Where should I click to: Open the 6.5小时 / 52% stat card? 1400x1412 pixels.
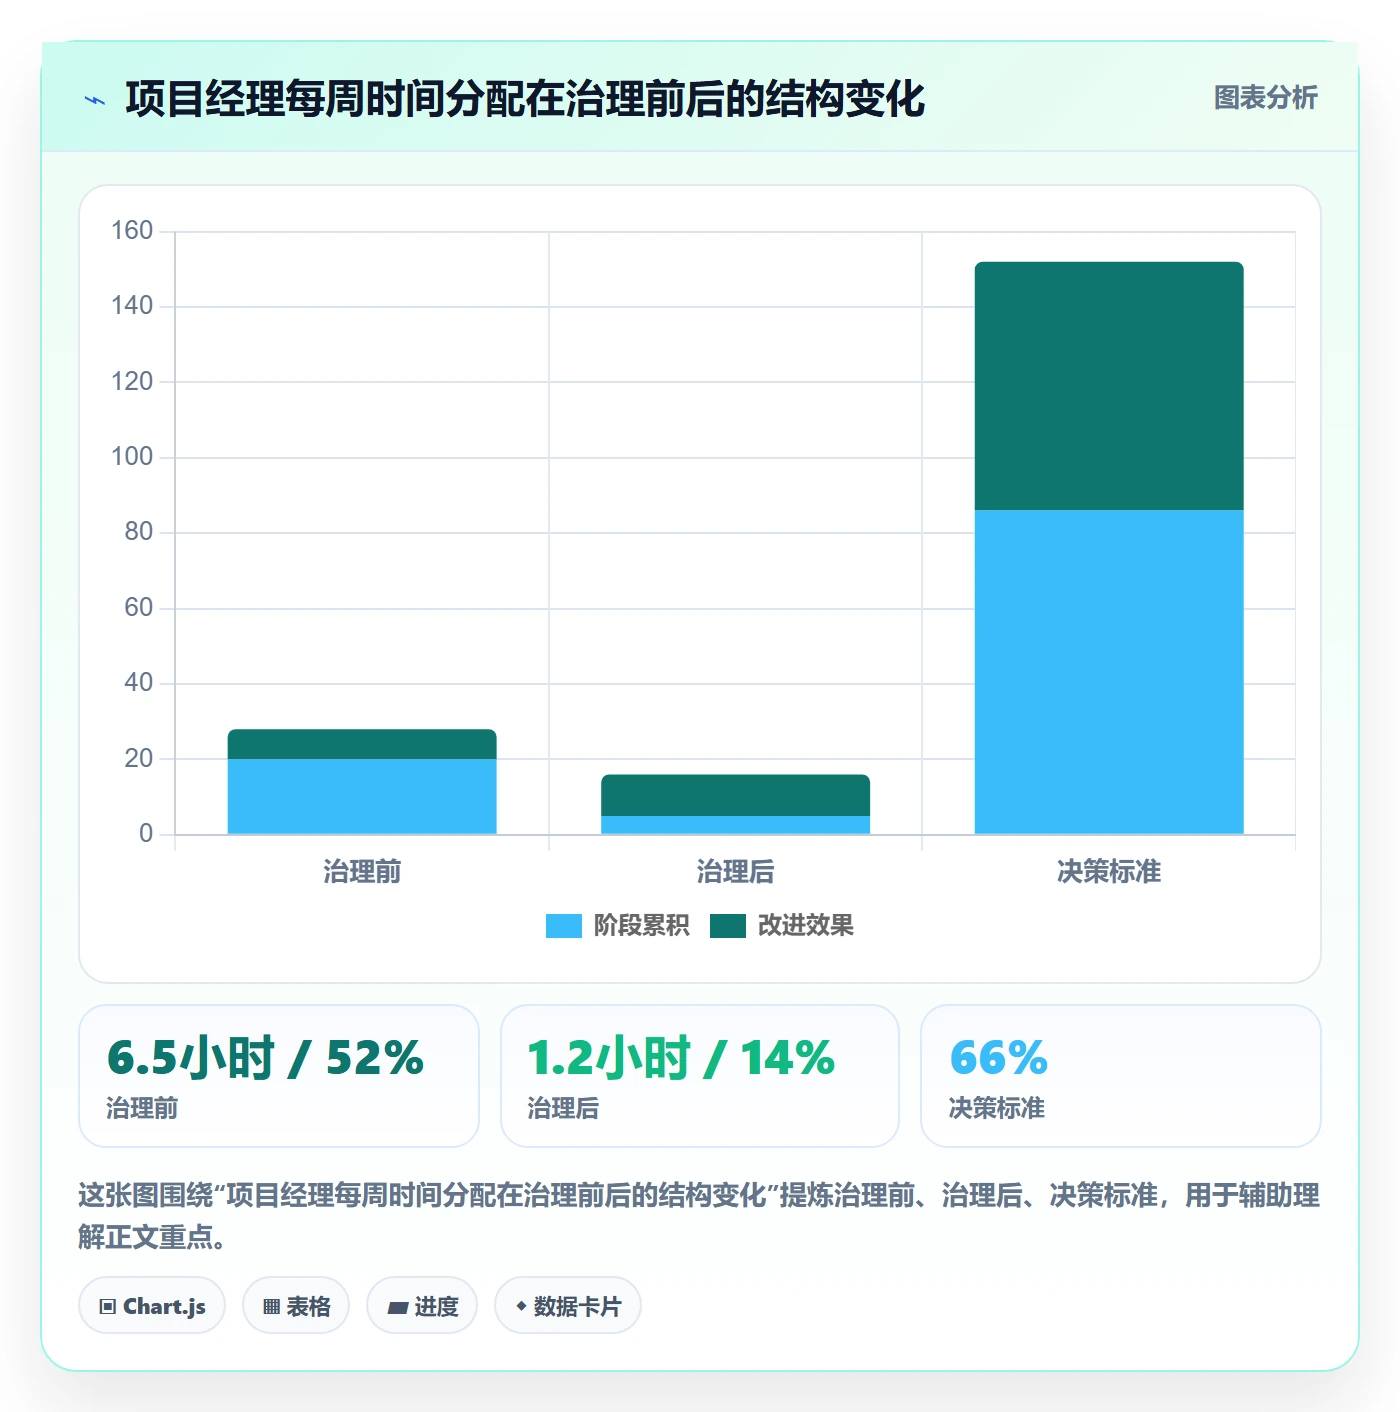point(279,1076)
